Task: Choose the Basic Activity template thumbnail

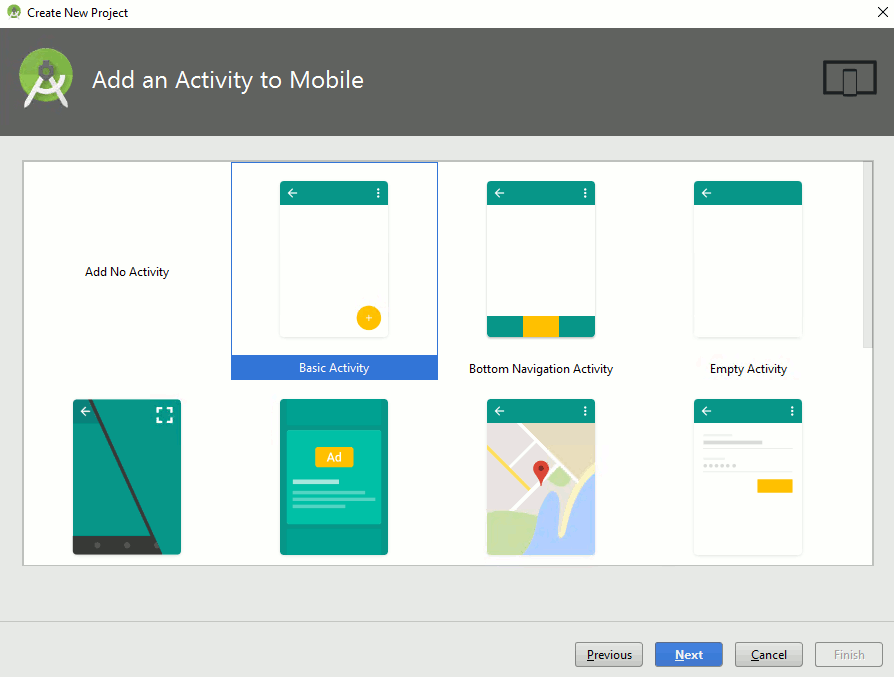Action: click(334, 259)
